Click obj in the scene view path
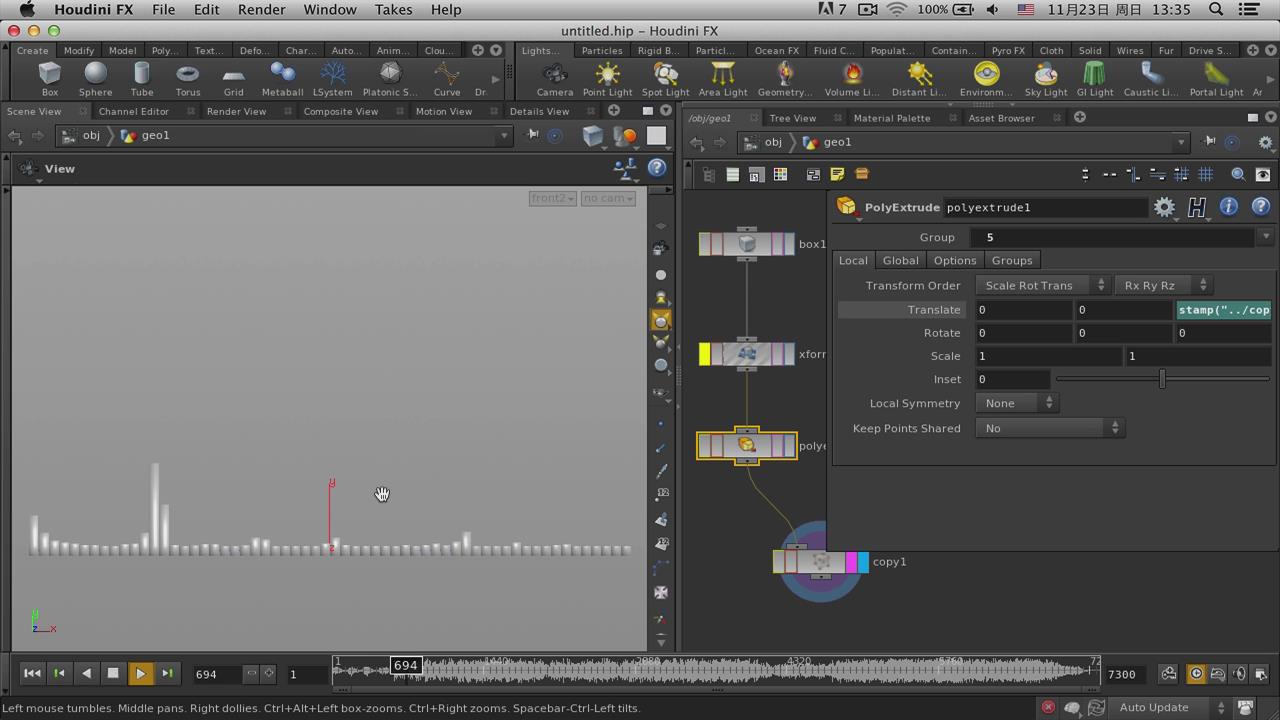The height and width of the screenshot is (720, 1280). coord(91,136)
